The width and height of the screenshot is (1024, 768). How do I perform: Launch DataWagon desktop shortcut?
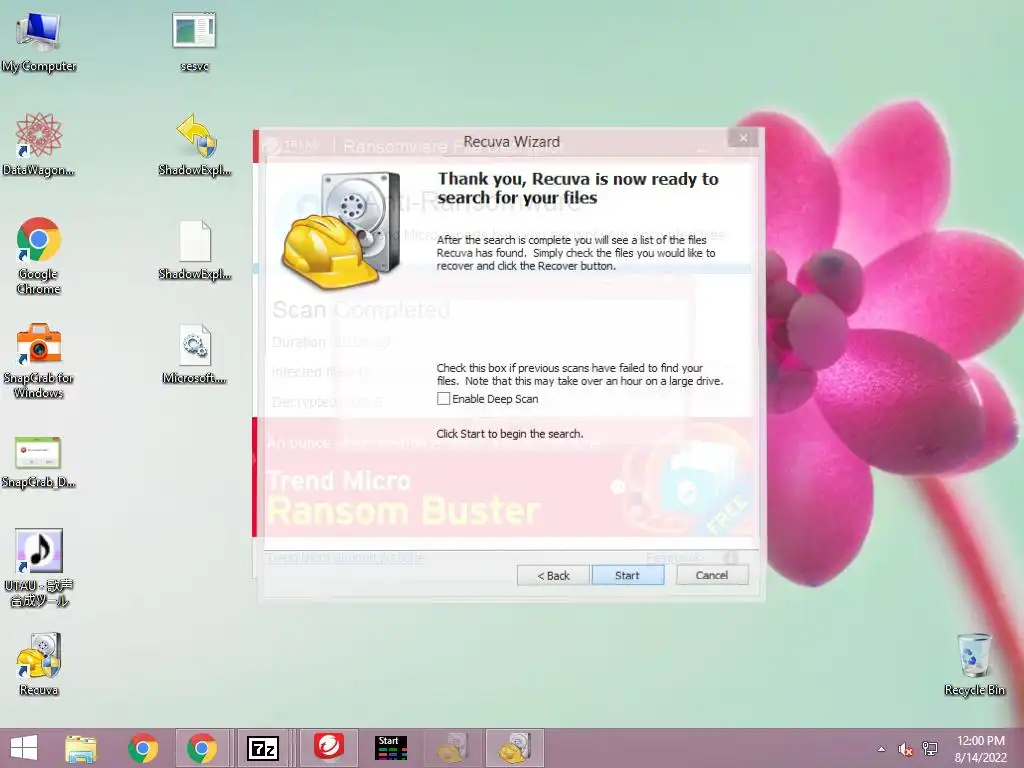[x=39, y=144]
